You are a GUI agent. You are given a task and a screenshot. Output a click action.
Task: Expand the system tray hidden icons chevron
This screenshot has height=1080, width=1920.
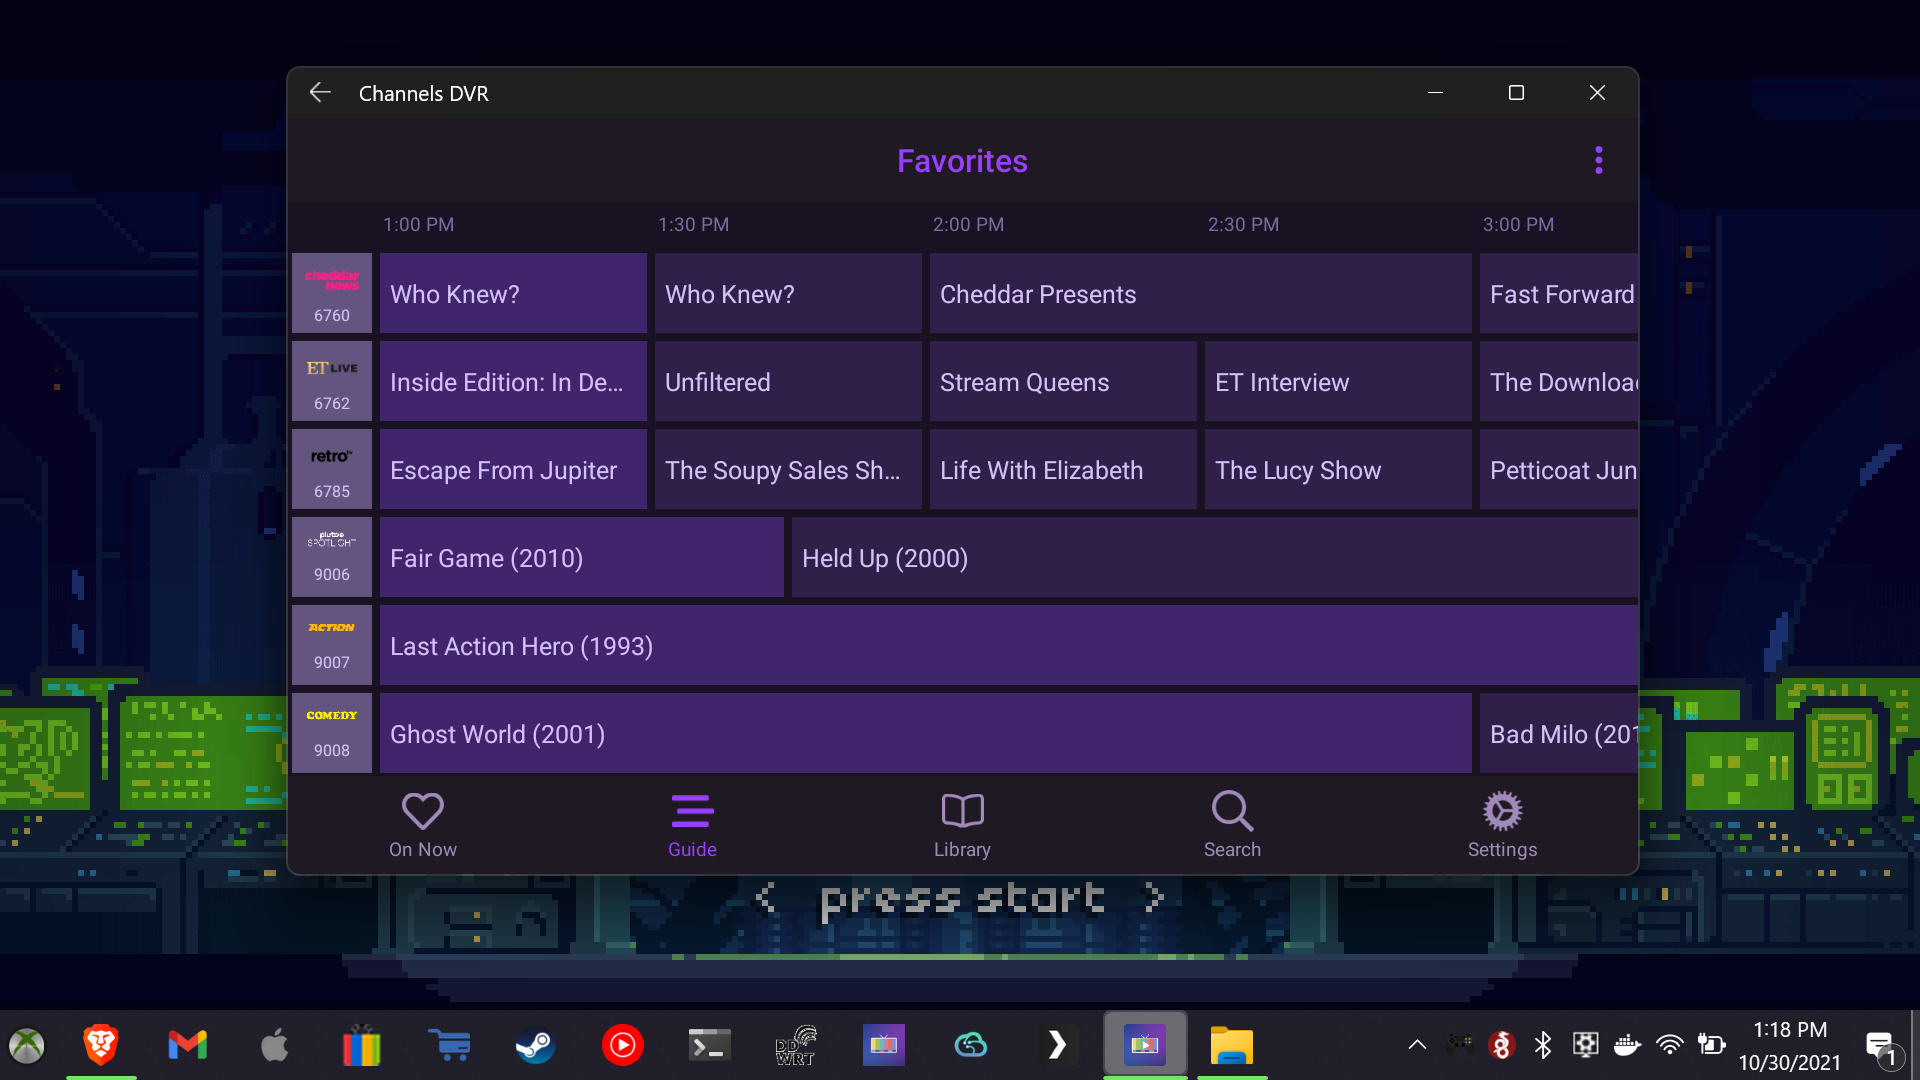pyautogui.click(x=1417, y=1045)
